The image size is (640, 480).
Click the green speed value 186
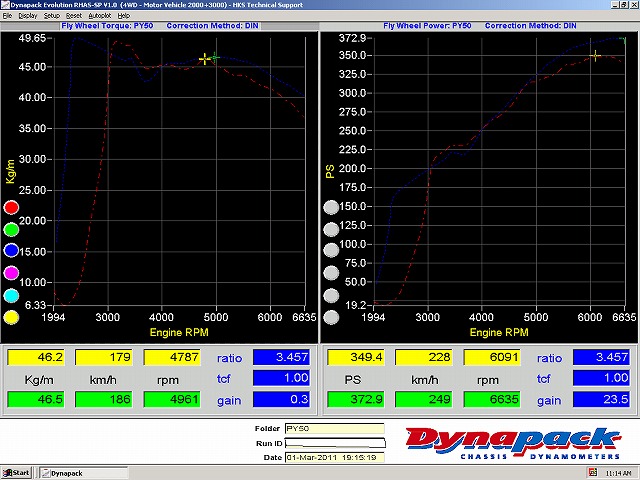(x=103, y=399)
